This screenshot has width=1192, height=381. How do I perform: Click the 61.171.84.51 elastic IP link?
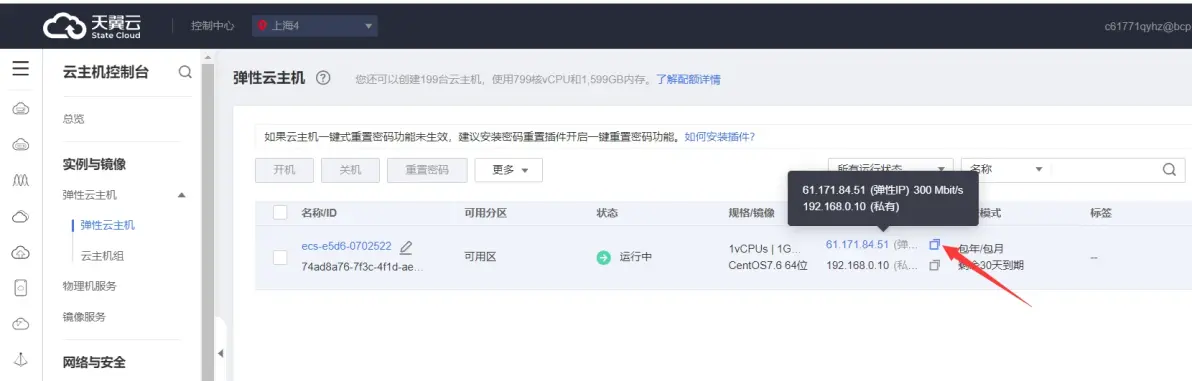pos(857,244)
